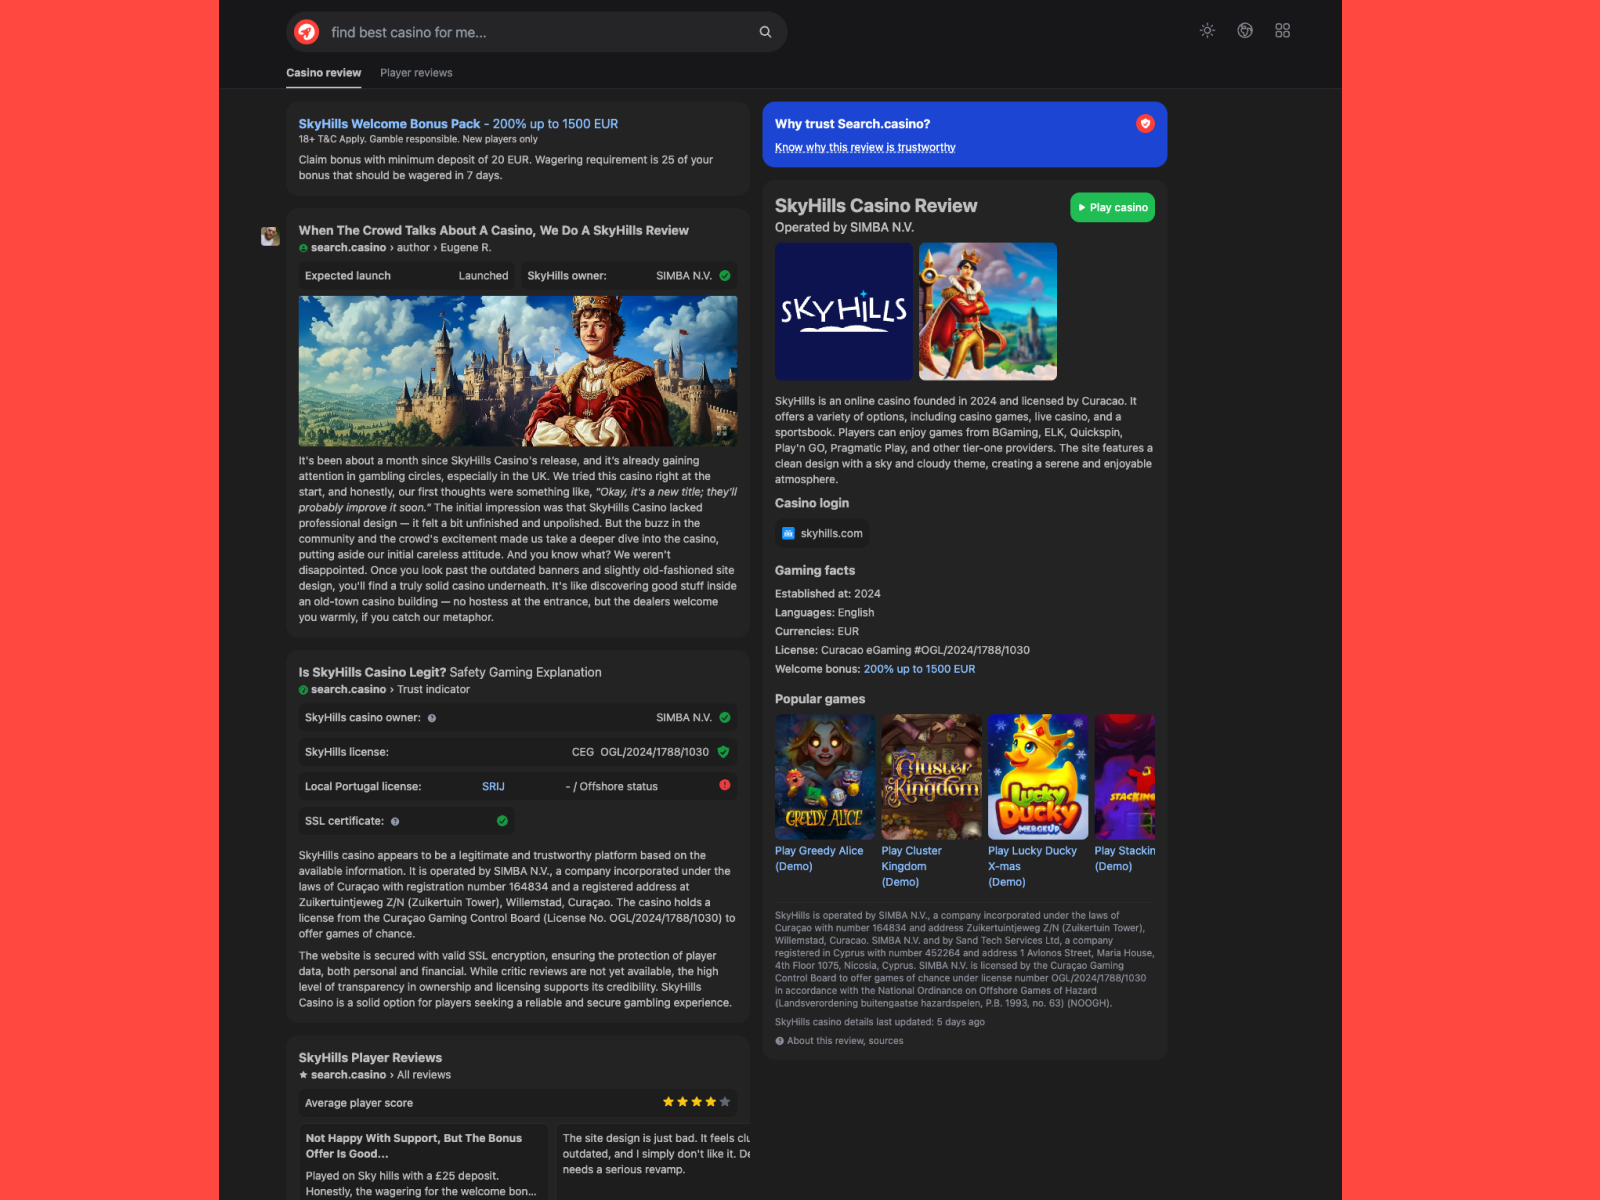Click 'Play Greedy Alice (Demo)' link
The width and height of the screenshot is (1600, 1200).
tap(819, 859)
